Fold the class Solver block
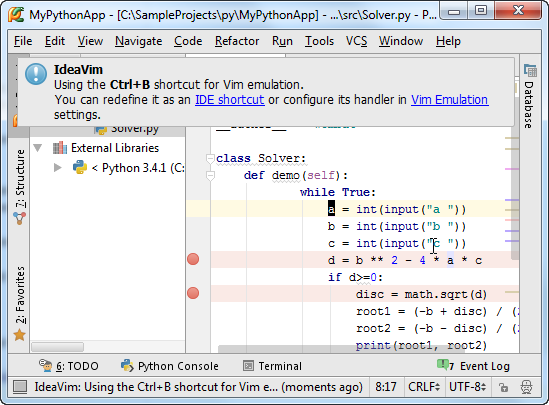Image resolution: width=549 pixels, height=405 pixels. coord(210,159)
